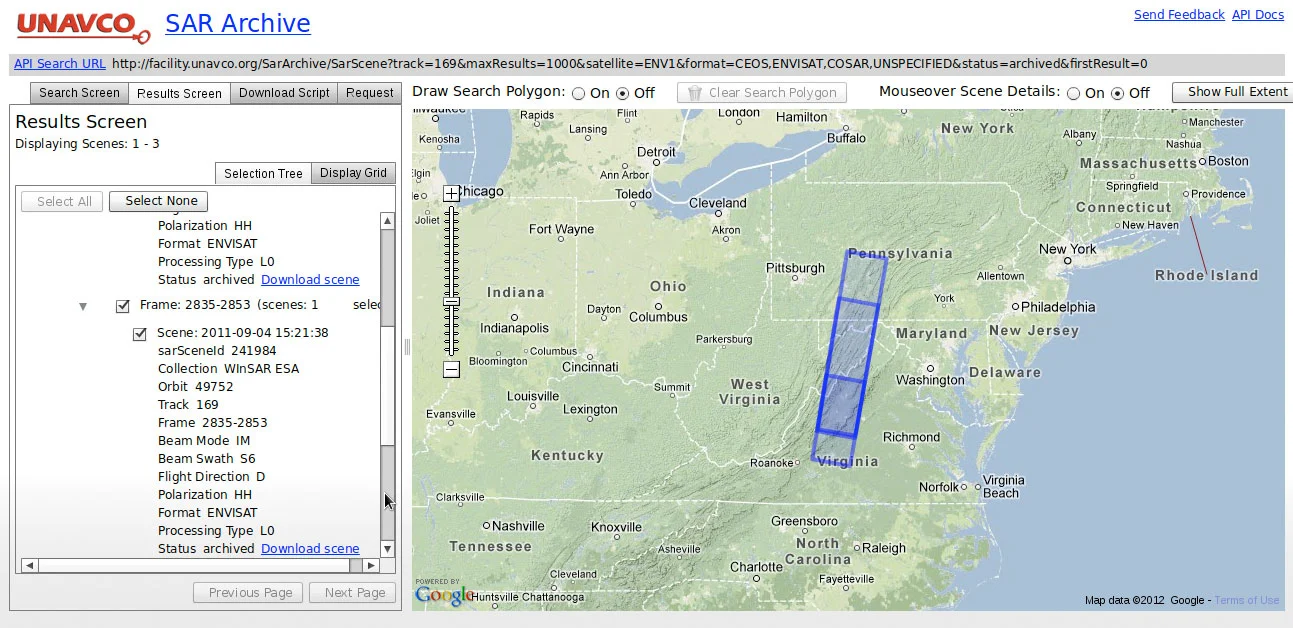The height and width of the screenshot is (628, 1293).
Task: Uncheck Scene 2011-09-04 15:21:38 checkbox
Action: click(140, 334)
